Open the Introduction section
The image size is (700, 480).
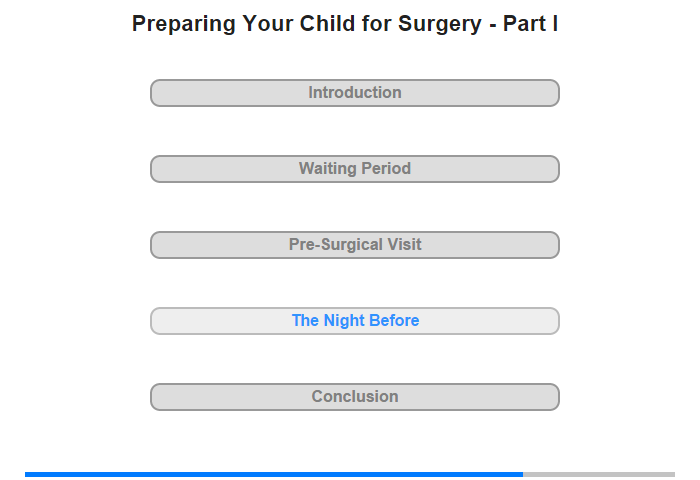[x=354, y=93]
